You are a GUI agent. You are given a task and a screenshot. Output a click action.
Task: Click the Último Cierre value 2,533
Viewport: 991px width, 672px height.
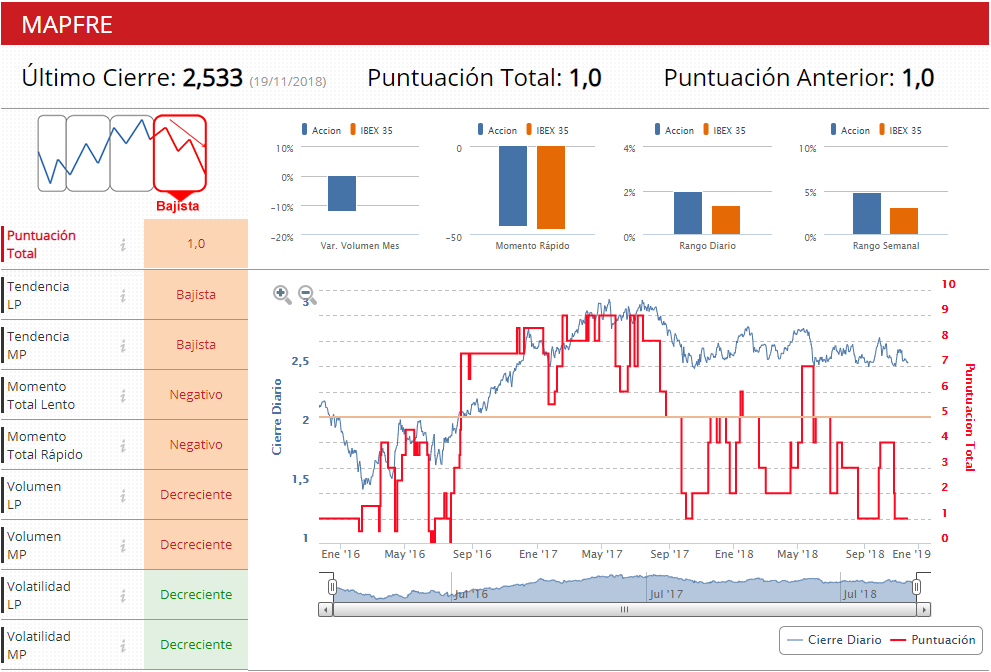(212, 78)
